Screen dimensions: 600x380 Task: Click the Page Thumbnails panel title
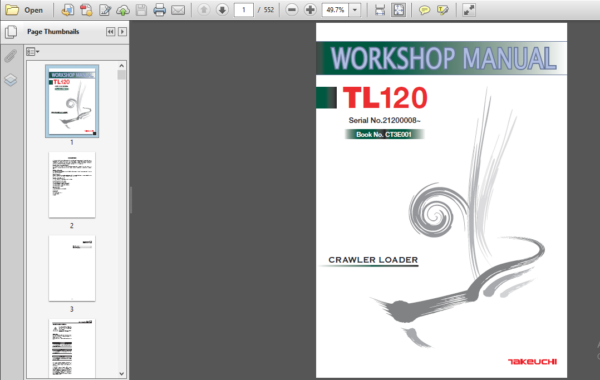click(53, 32)
